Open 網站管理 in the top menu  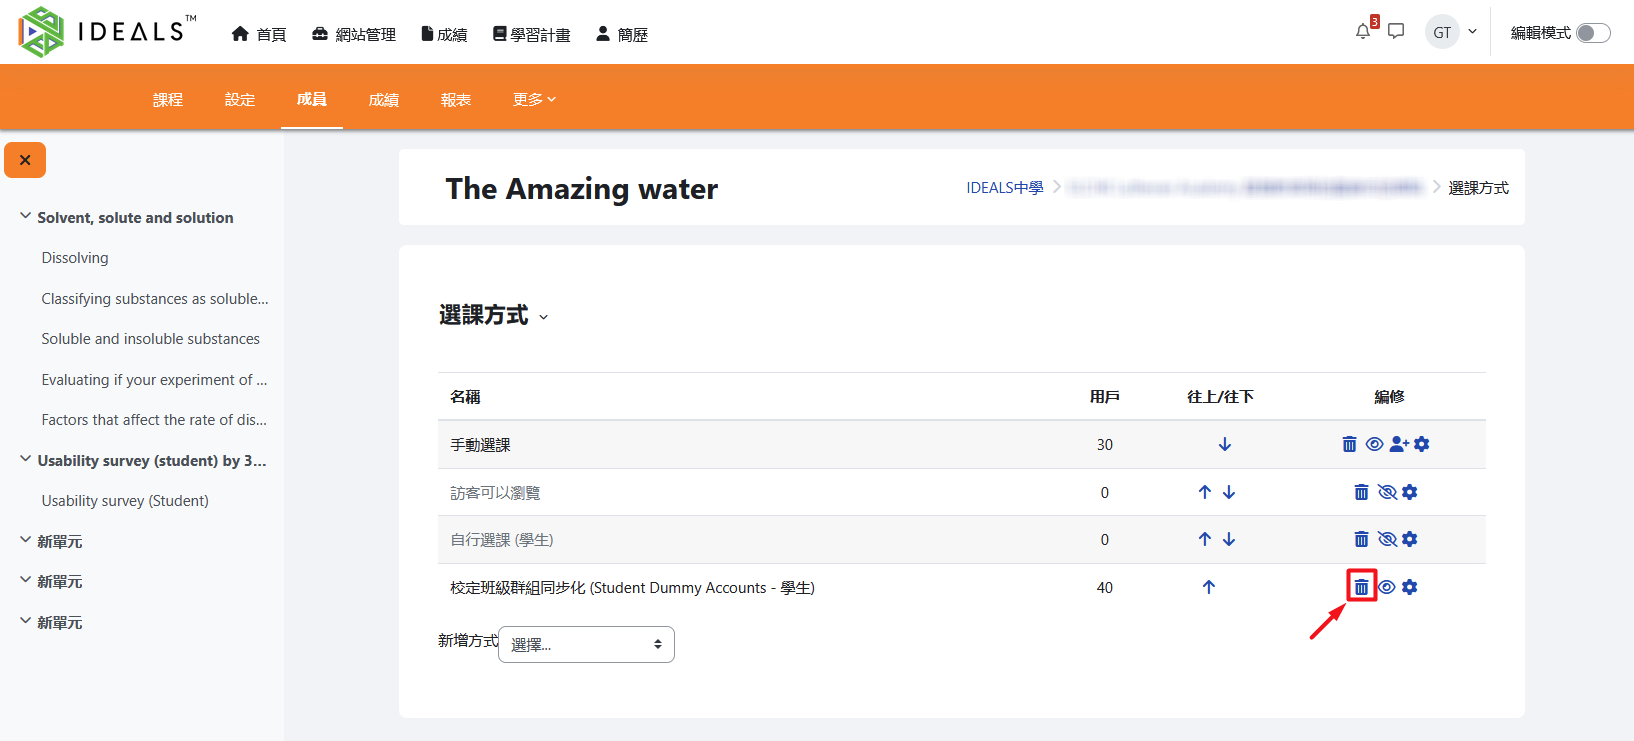354,34
